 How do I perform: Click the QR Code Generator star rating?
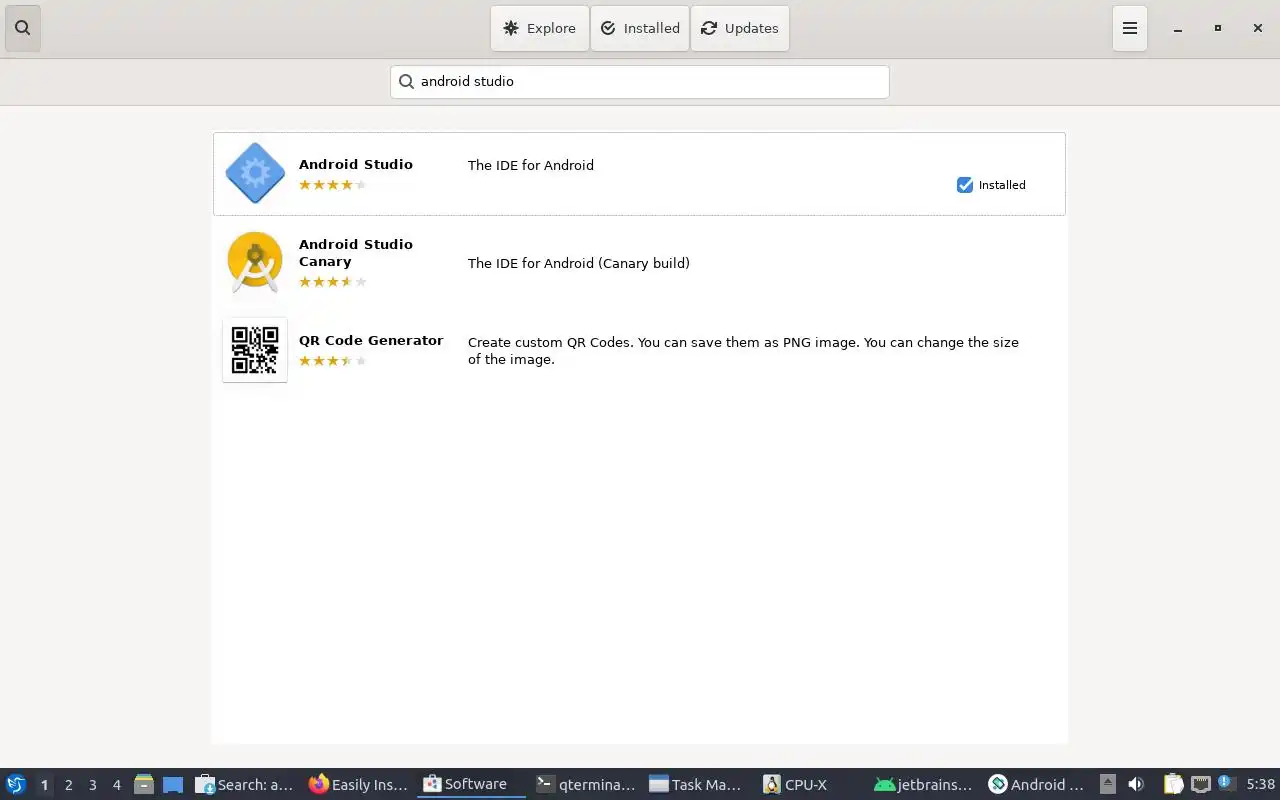tap(333, 361)
